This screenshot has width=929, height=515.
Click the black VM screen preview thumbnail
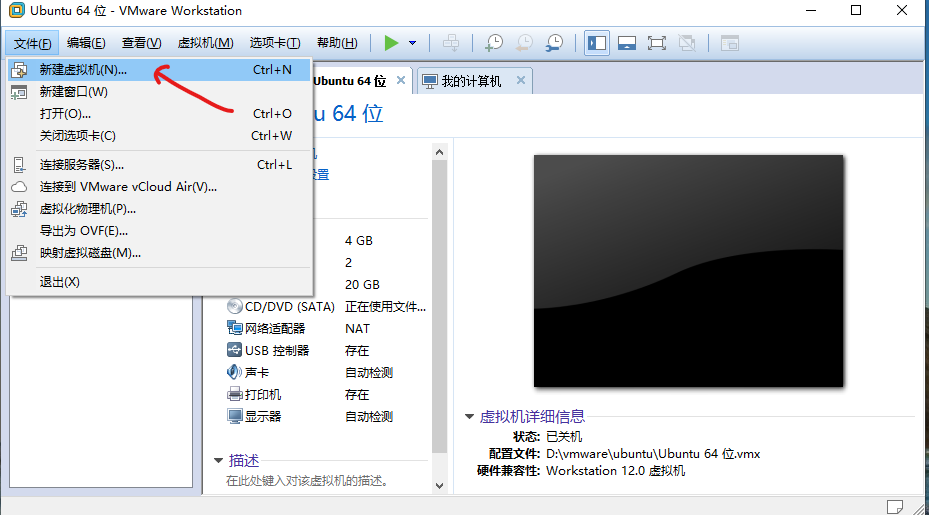point(688,271)
